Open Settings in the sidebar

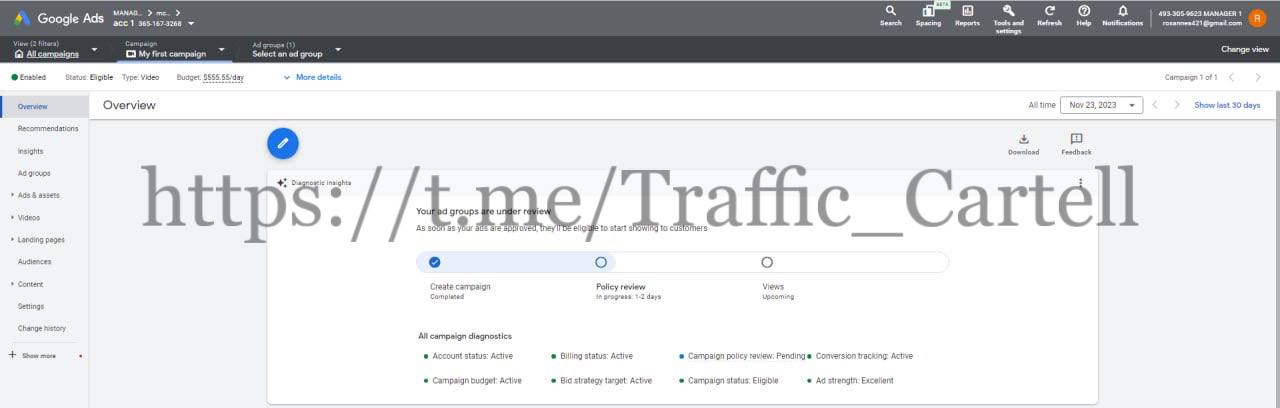(31, 306)
